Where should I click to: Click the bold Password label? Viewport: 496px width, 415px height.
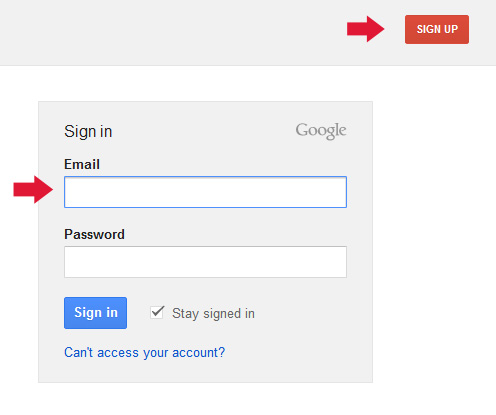[94, 234]
